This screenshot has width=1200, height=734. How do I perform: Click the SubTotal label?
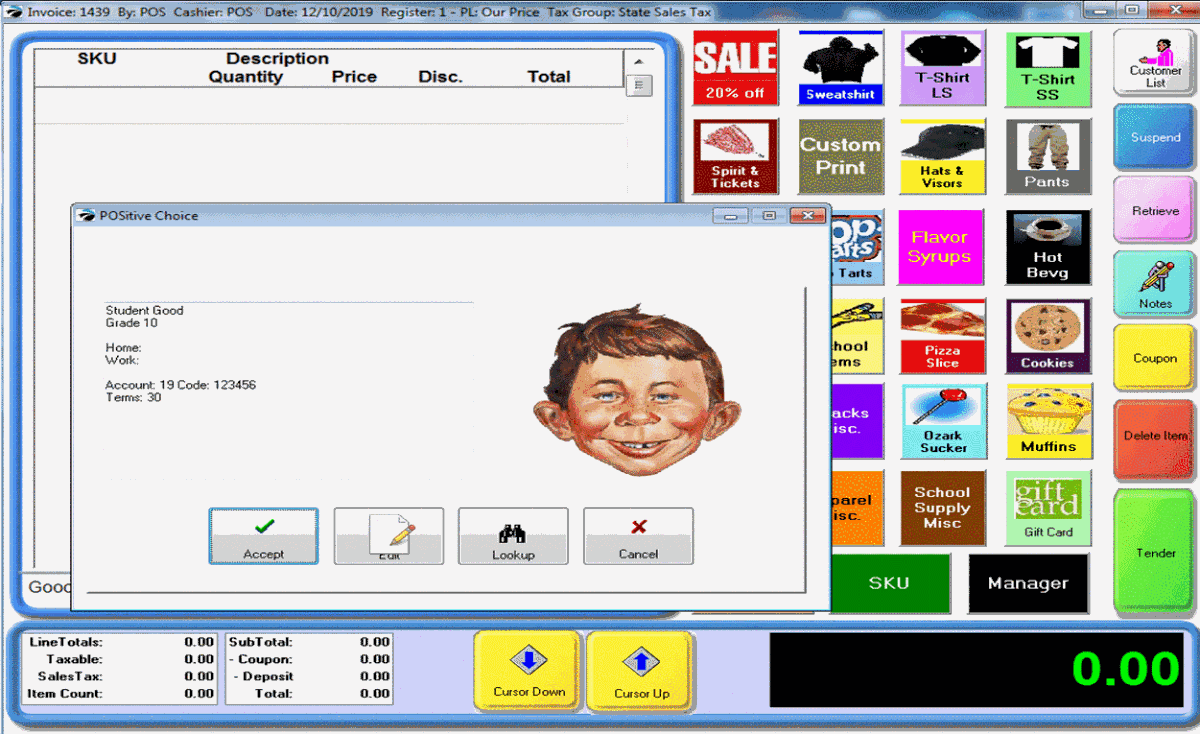(x=260, y=642)
